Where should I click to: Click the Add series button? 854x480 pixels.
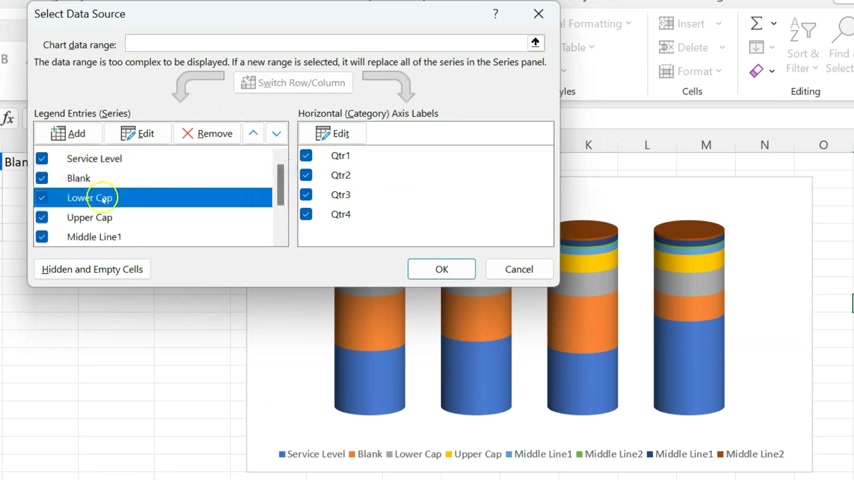click(68, 133)
